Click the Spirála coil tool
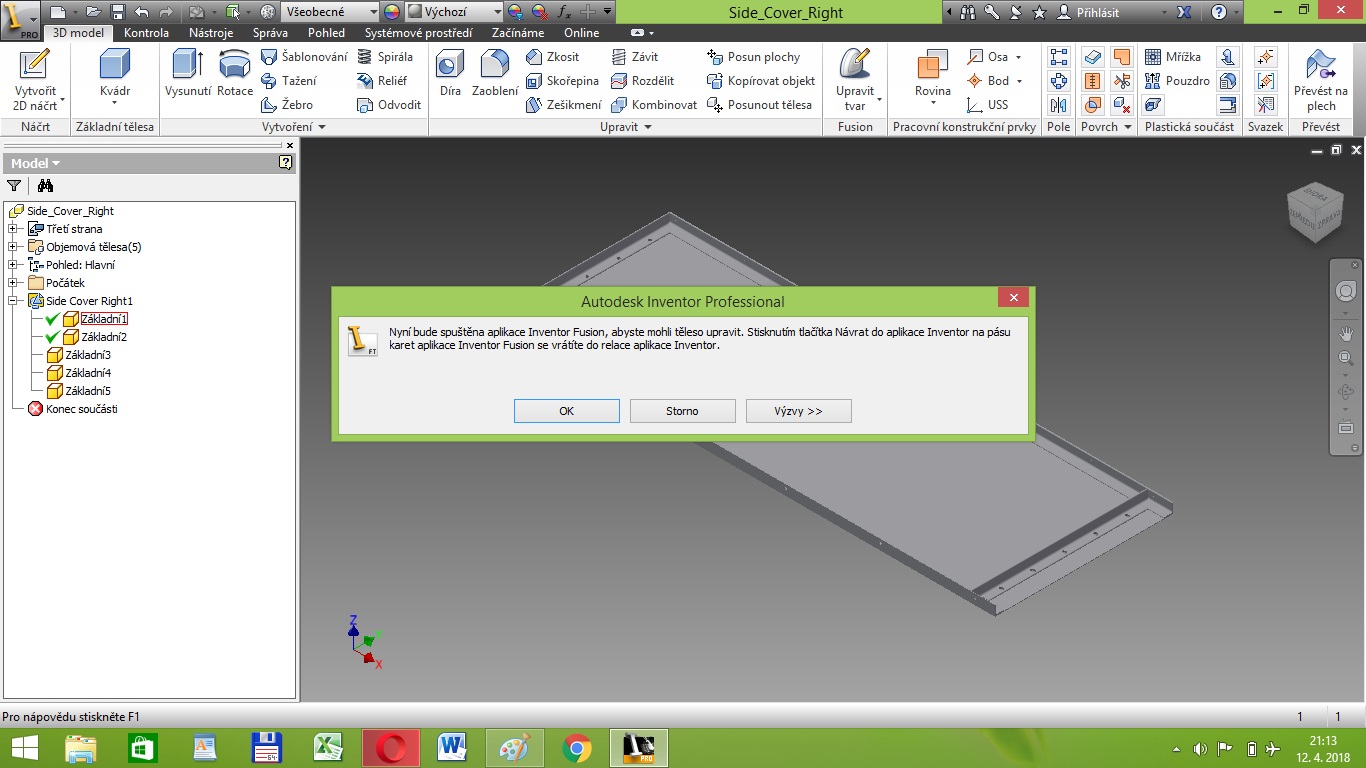The width and height of the screenshot is (1366, 768). point(385,57)
